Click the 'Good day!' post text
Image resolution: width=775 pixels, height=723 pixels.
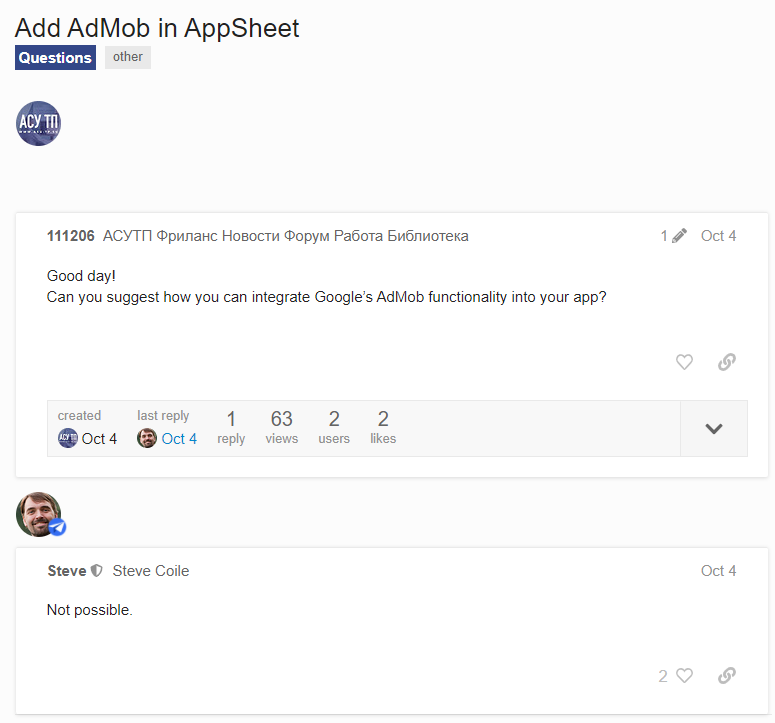pyautogui.click(x=81, y=276)
